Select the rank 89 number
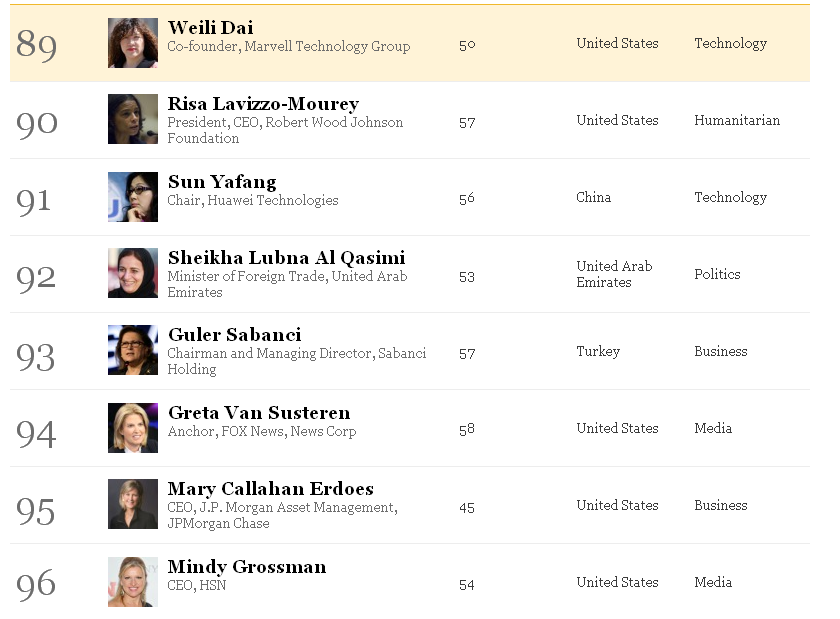This screenshot has width=840, height=619. [36, 44]
